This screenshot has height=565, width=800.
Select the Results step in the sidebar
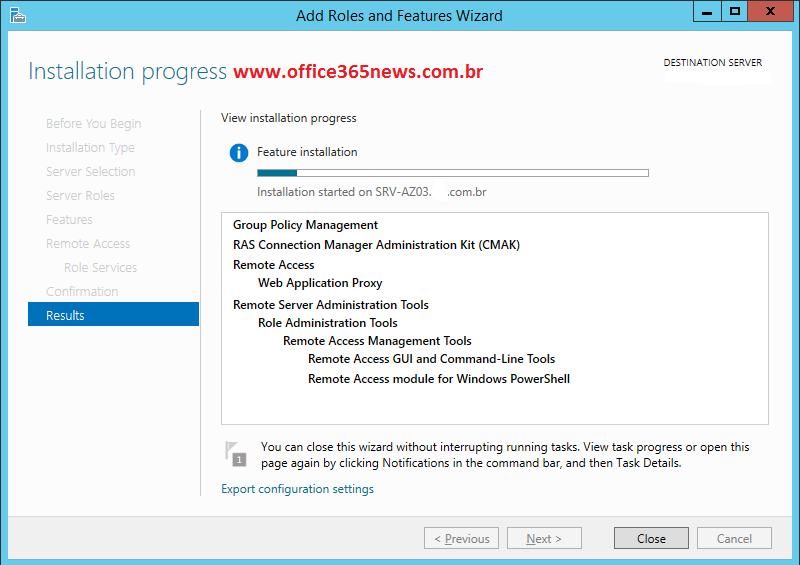(x=113, y=314)
